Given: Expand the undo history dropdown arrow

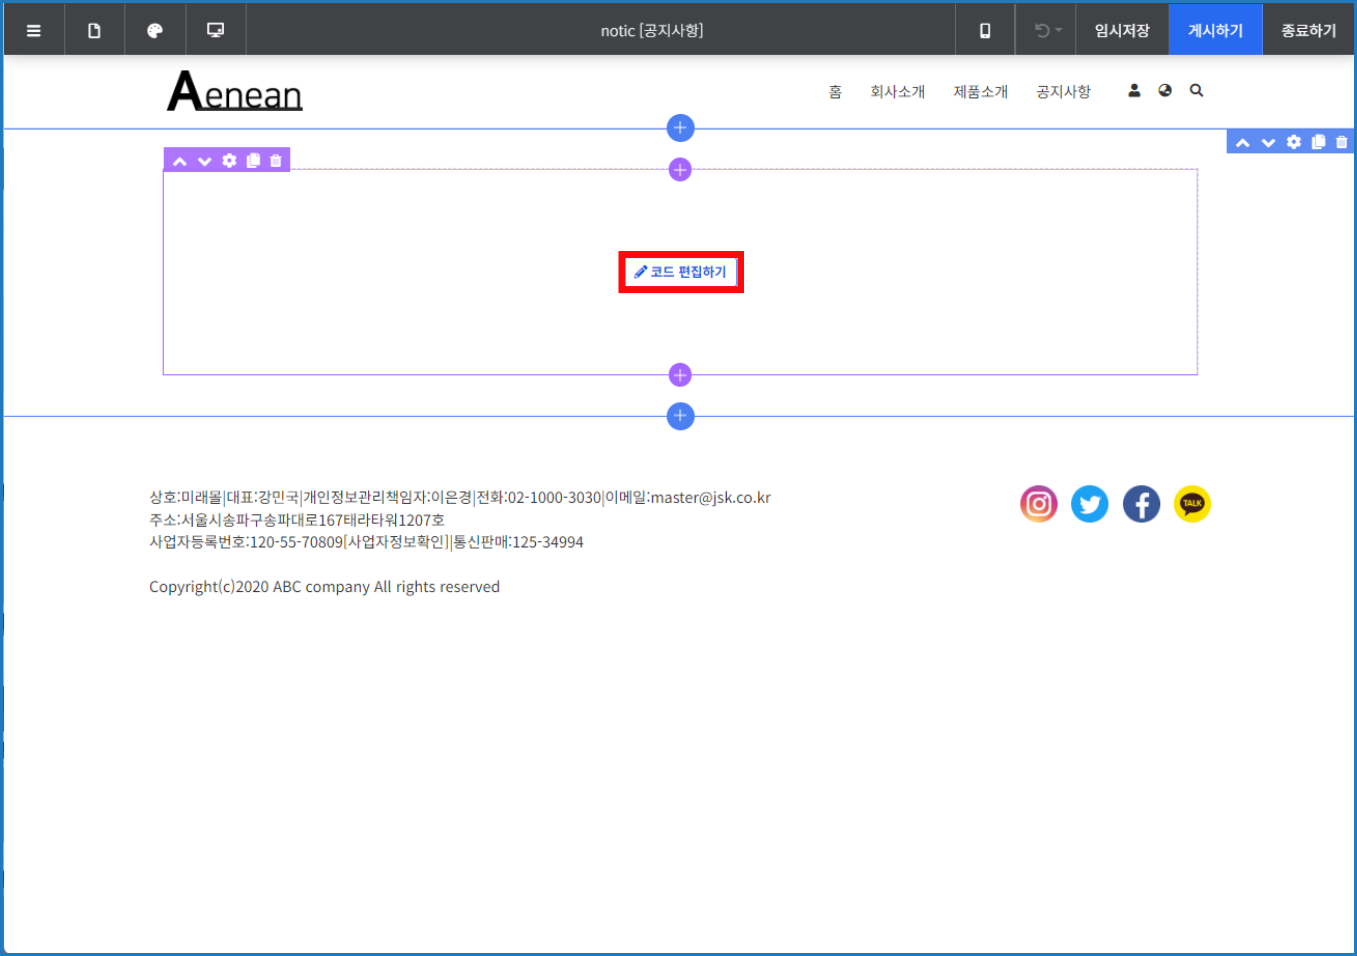Looking at the screenshot, I should click(1057, 29).
